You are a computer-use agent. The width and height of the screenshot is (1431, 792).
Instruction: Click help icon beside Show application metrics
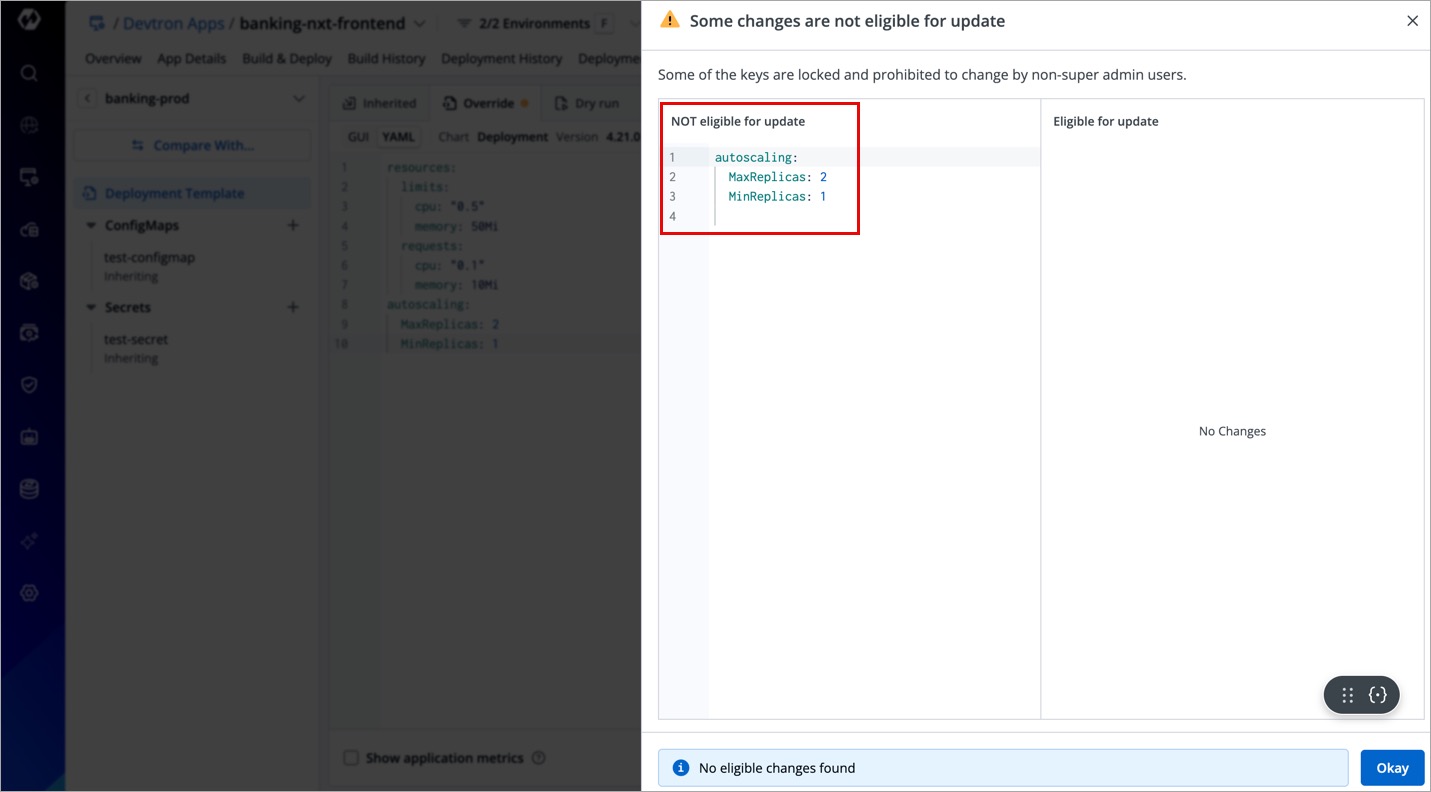click(539, 758)
